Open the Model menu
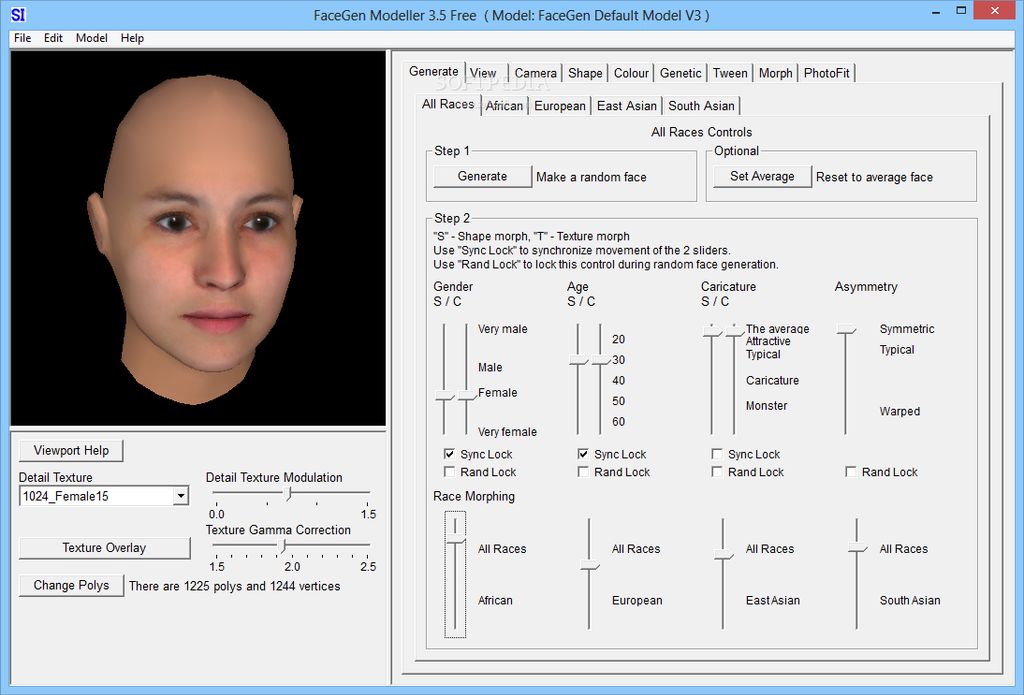Screen dimensions: 1024x695 [91, 38]
